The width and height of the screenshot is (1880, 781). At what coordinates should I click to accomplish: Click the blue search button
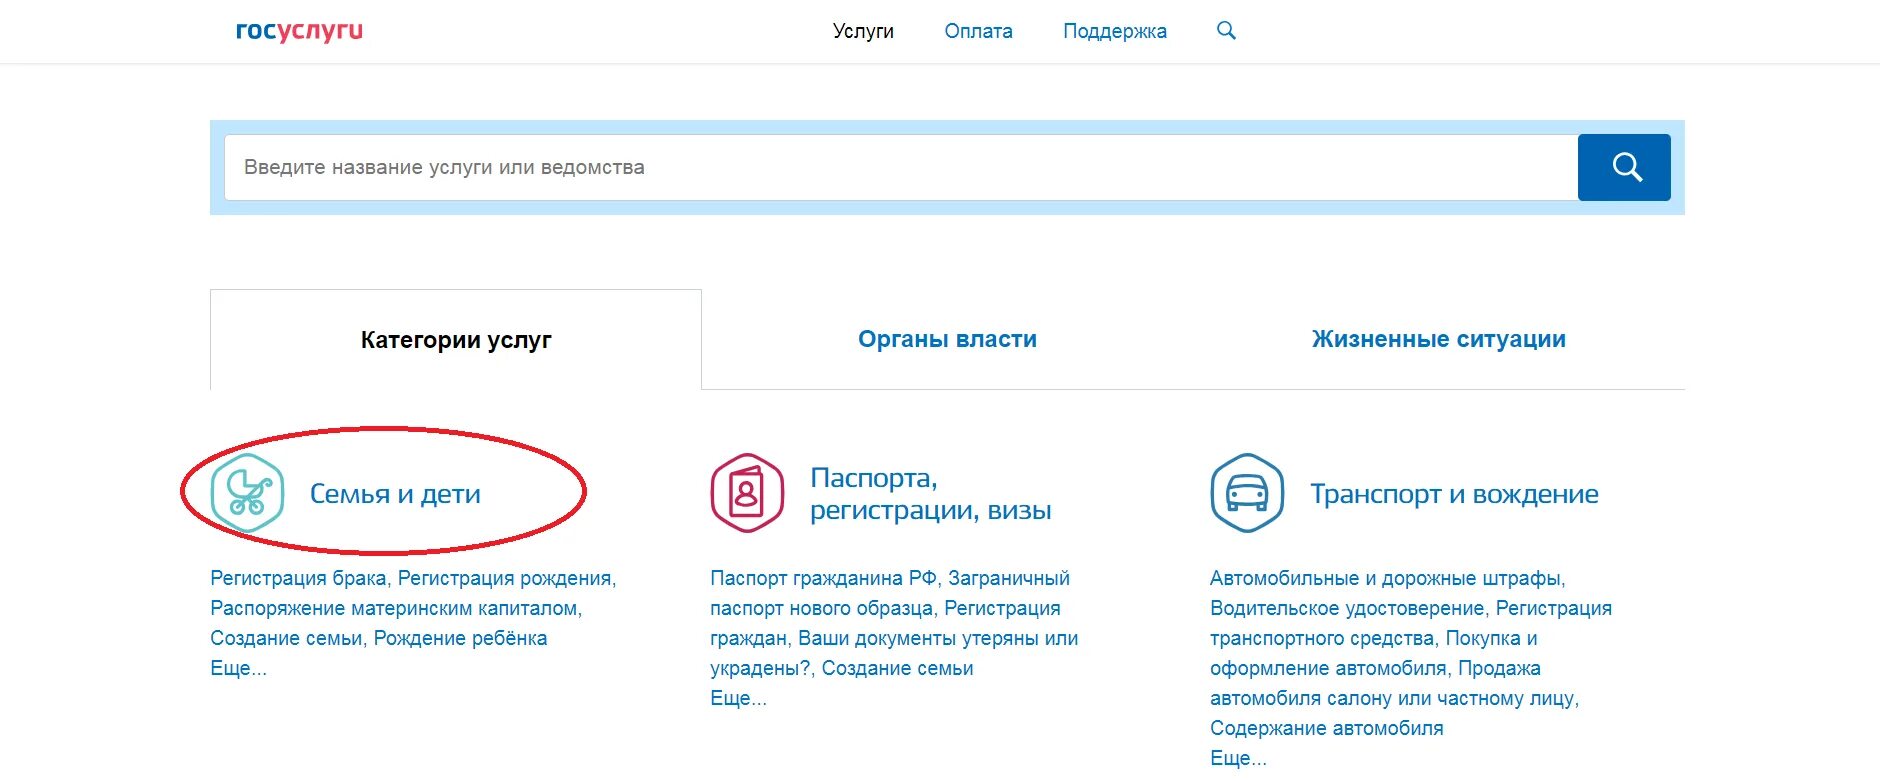point(1624,167)
